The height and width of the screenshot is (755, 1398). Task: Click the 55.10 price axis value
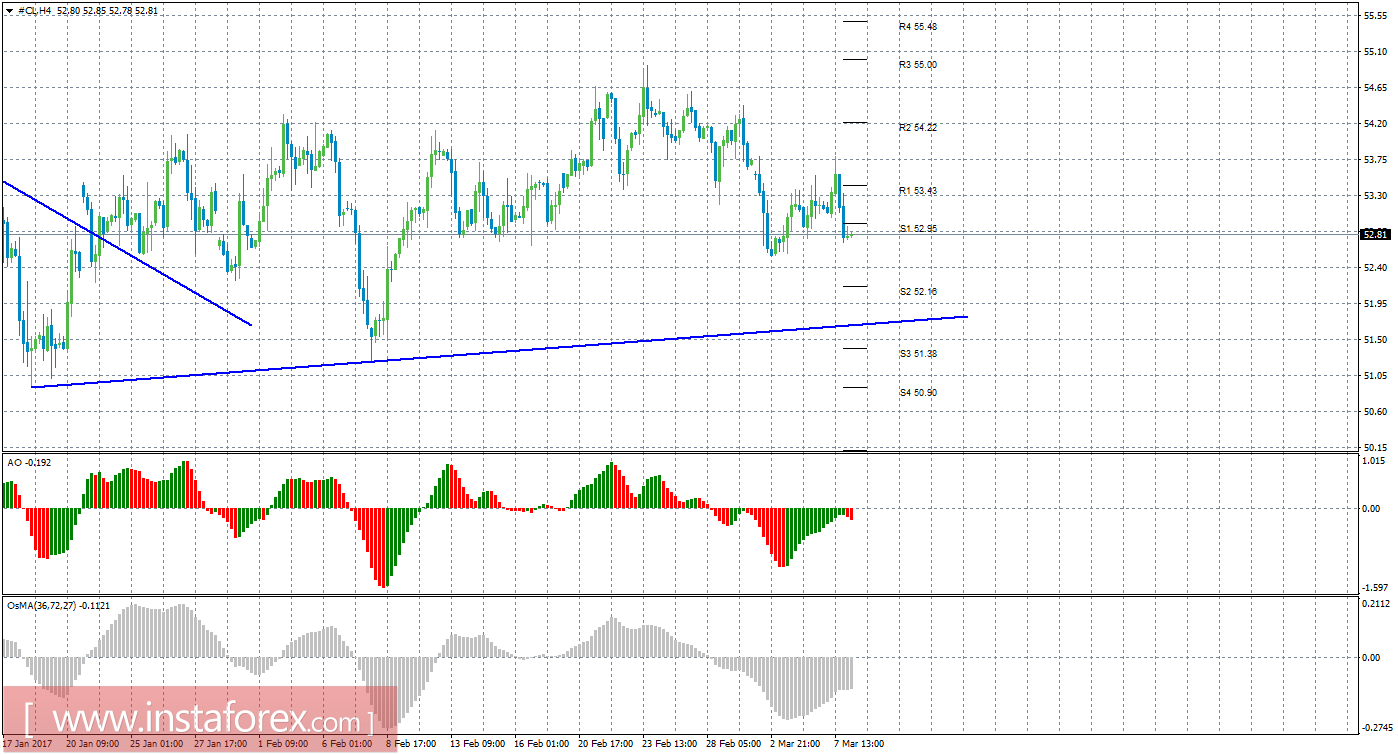pos(1376,52)
